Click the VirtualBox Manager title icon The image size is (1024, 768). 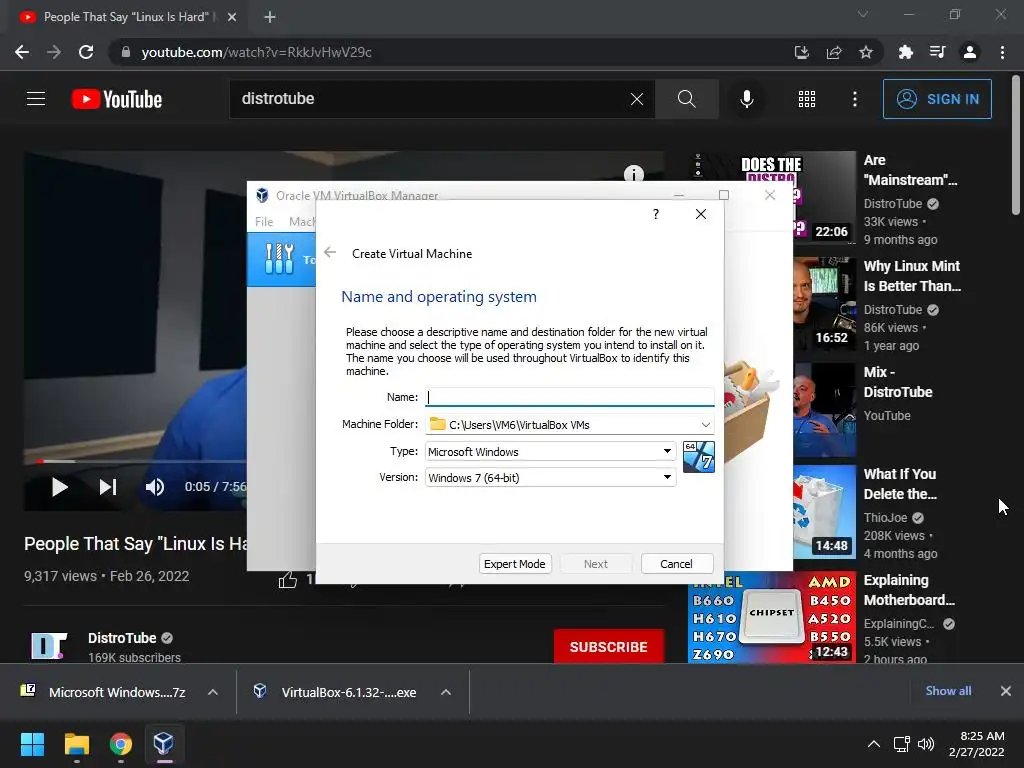[262, 195]
